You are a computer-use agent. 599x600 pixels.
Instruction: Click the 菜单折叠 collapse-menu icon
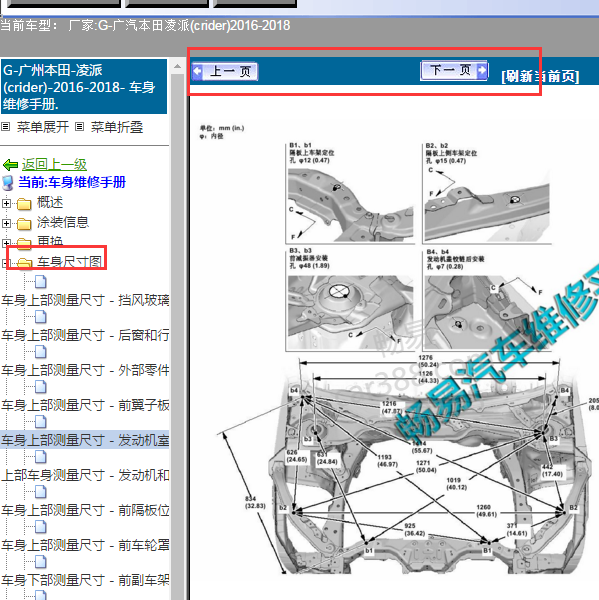[79, 127]
